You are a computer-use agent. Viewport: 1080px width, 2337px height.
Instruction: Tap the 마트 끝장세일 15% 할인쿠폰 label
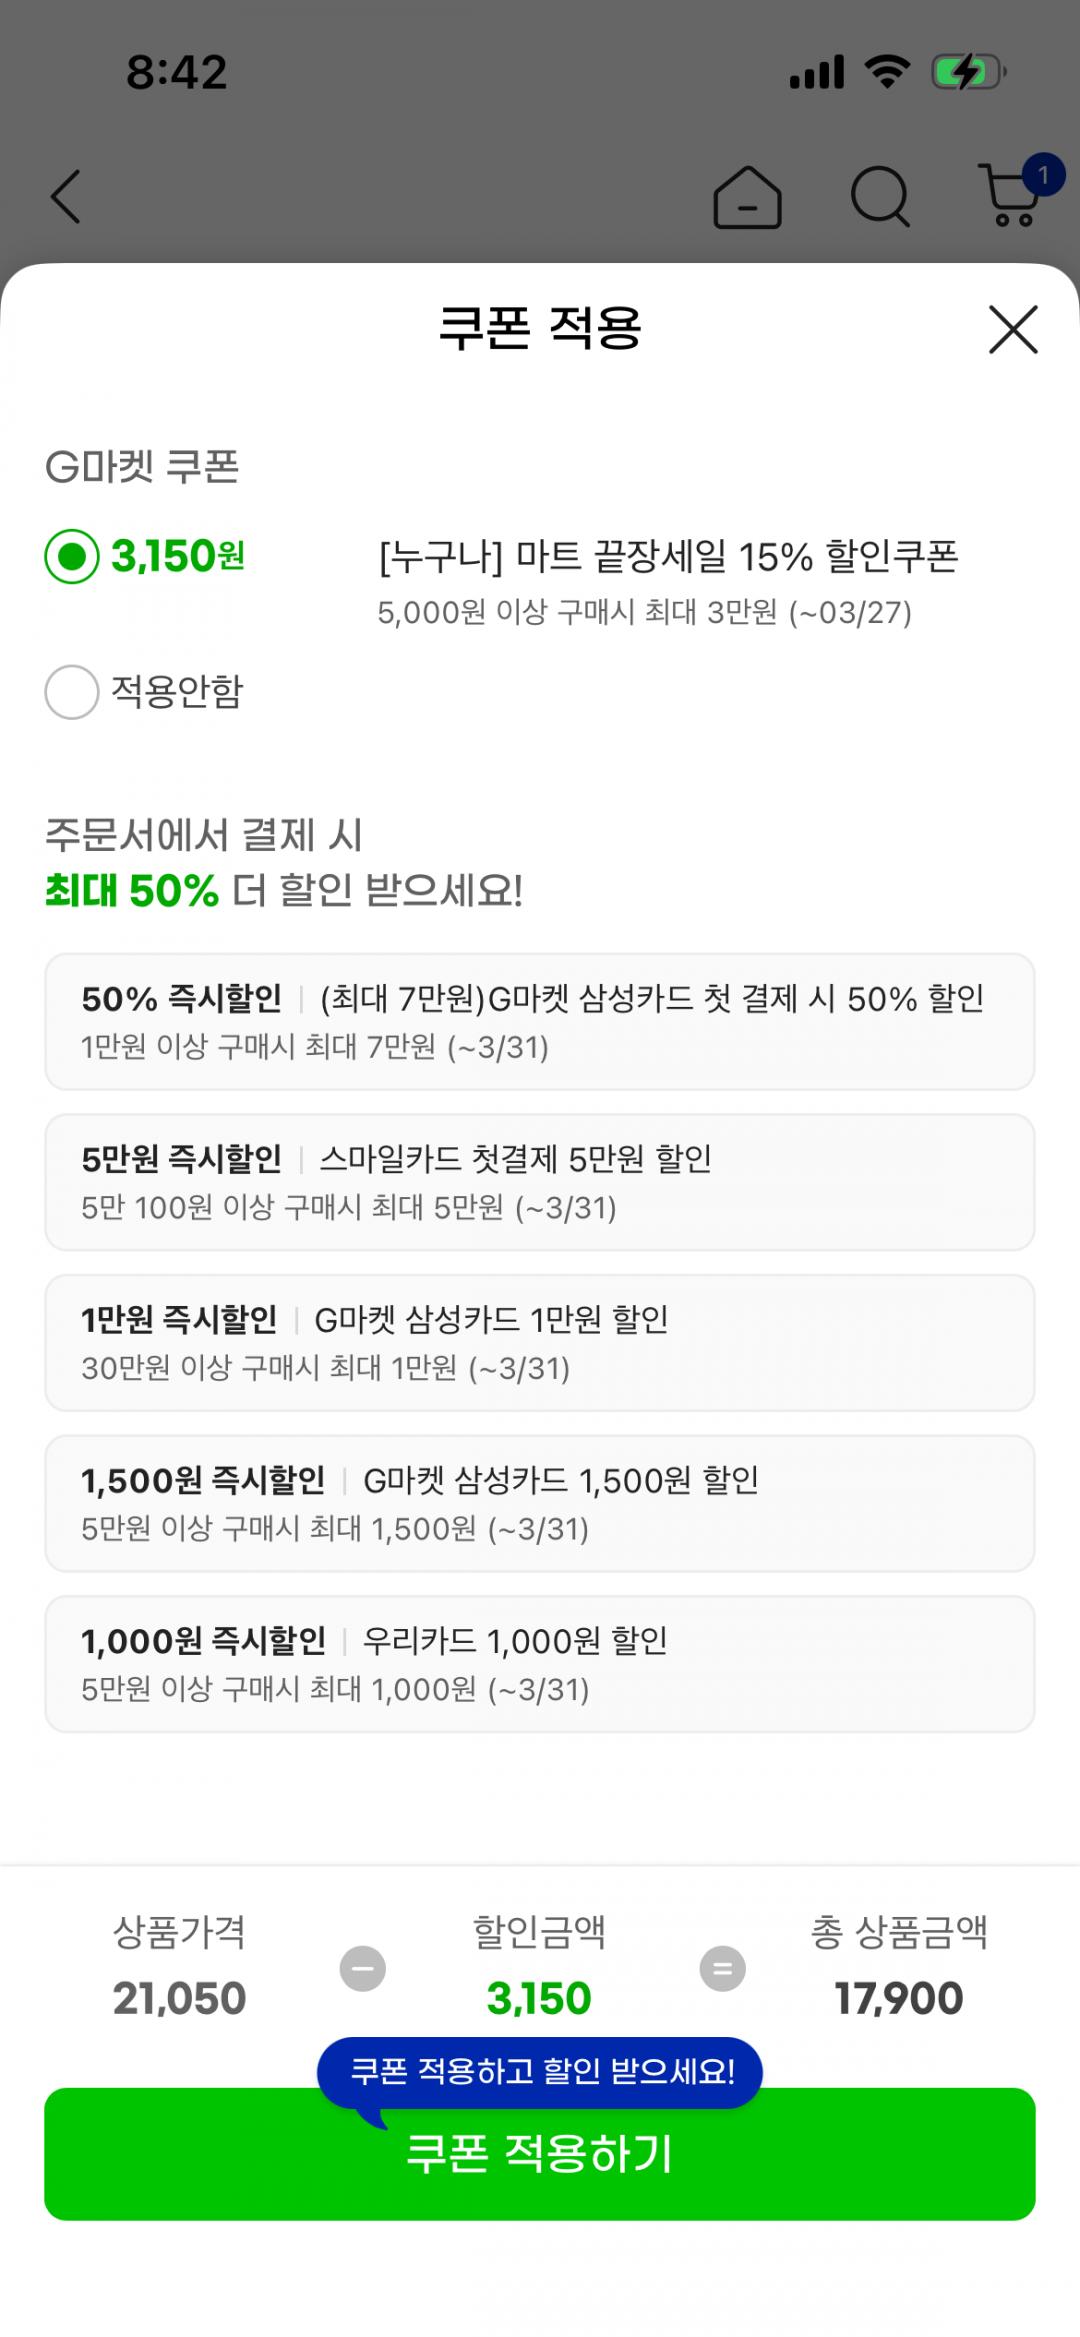[668, 557]
